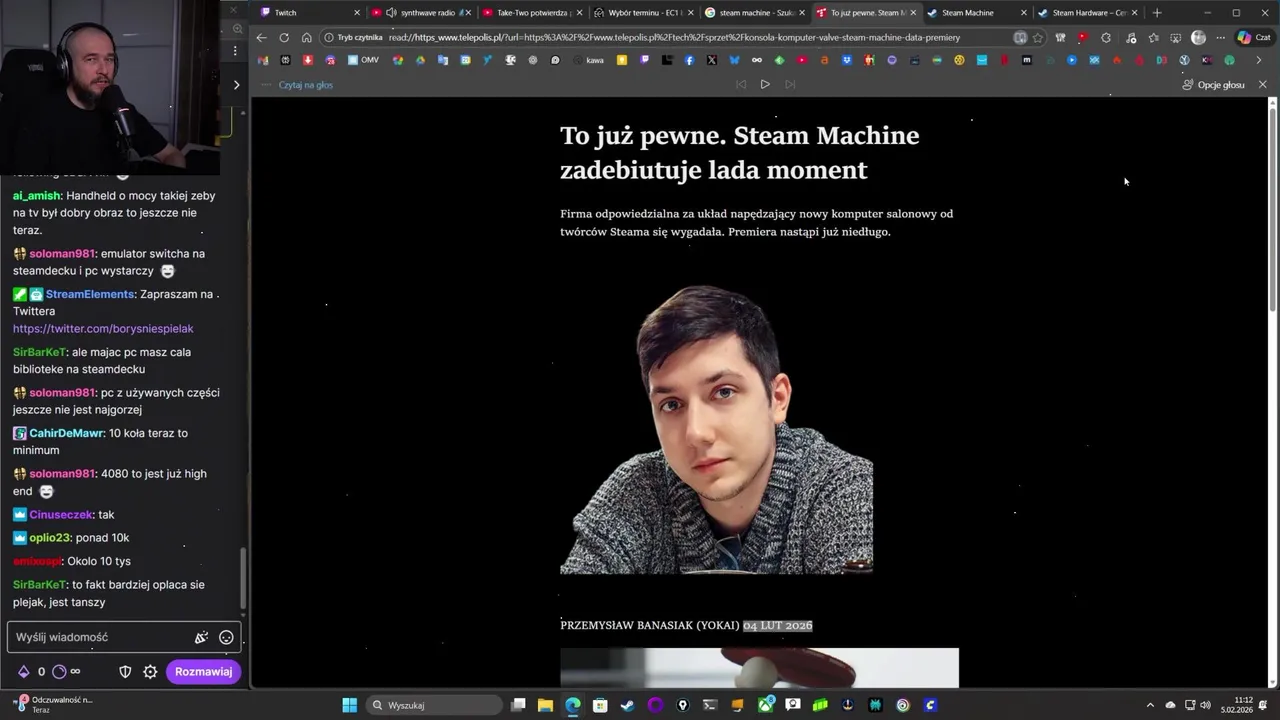1280x720 pixels.
Task: Show hidden system tray icons chevron
Action: coord(1150,705)
